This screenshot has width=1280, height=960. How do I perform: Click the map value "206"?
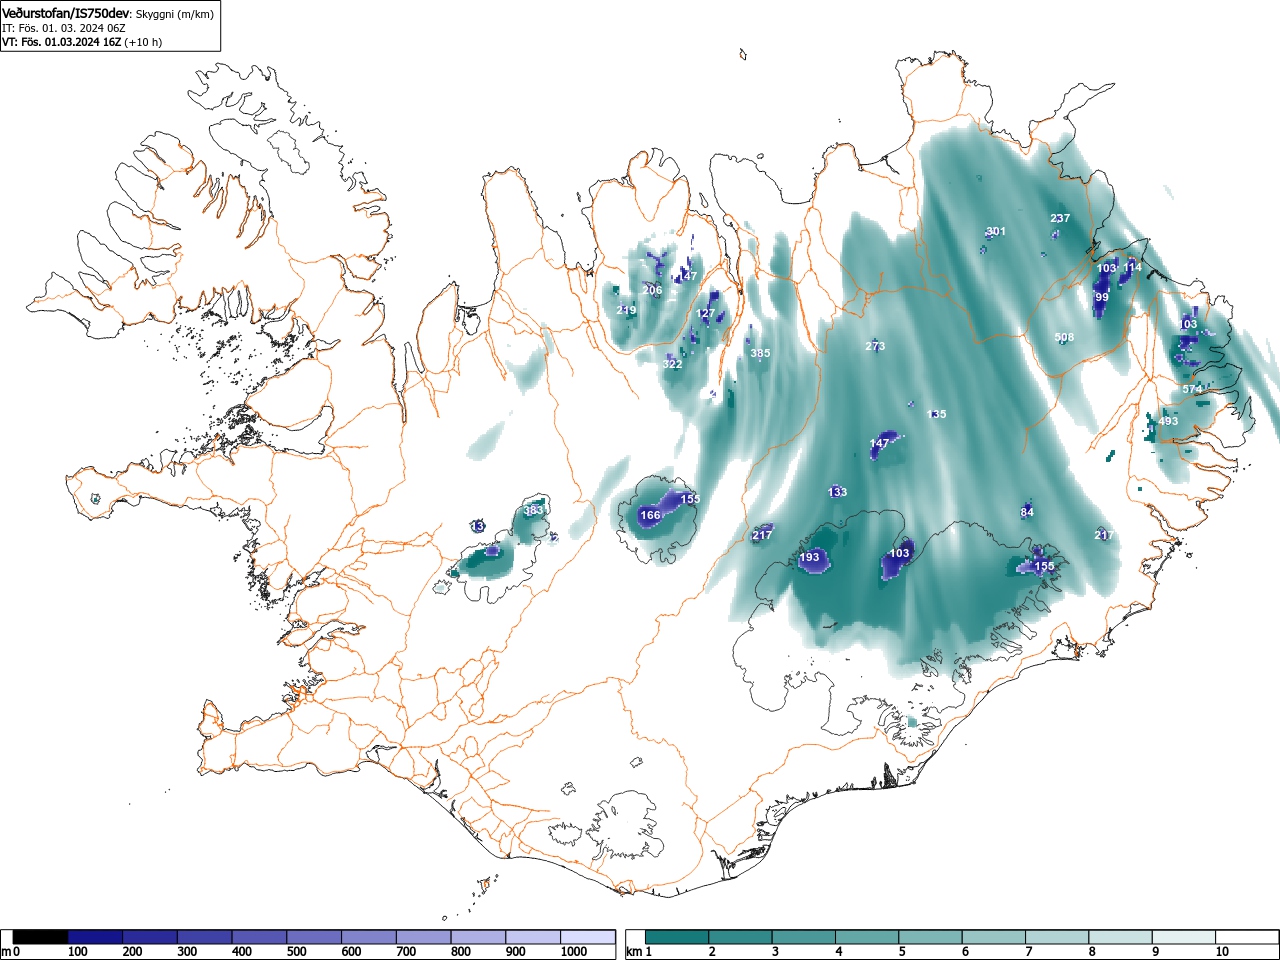[652, 291]
